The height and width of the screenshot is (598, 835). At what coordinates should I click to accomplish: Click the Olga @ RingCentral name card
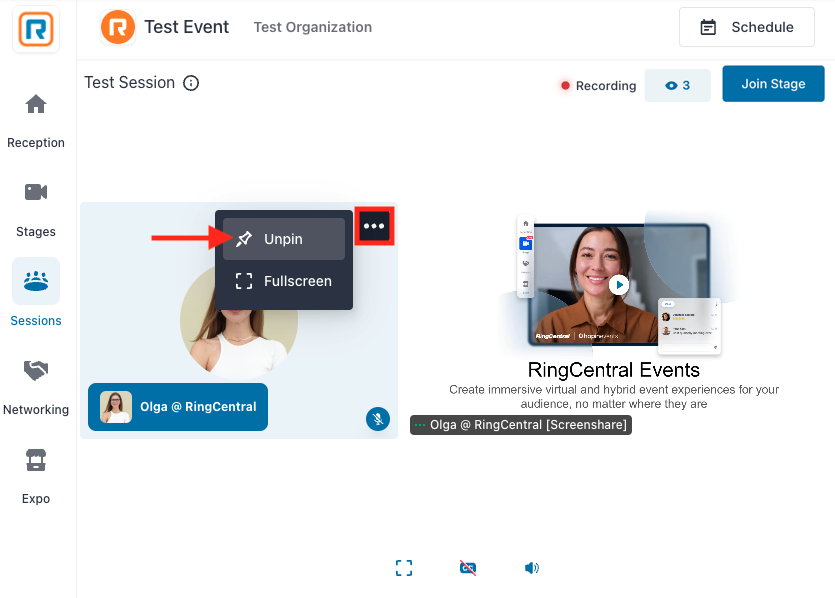pyautogui.click(x=178, y=407)
